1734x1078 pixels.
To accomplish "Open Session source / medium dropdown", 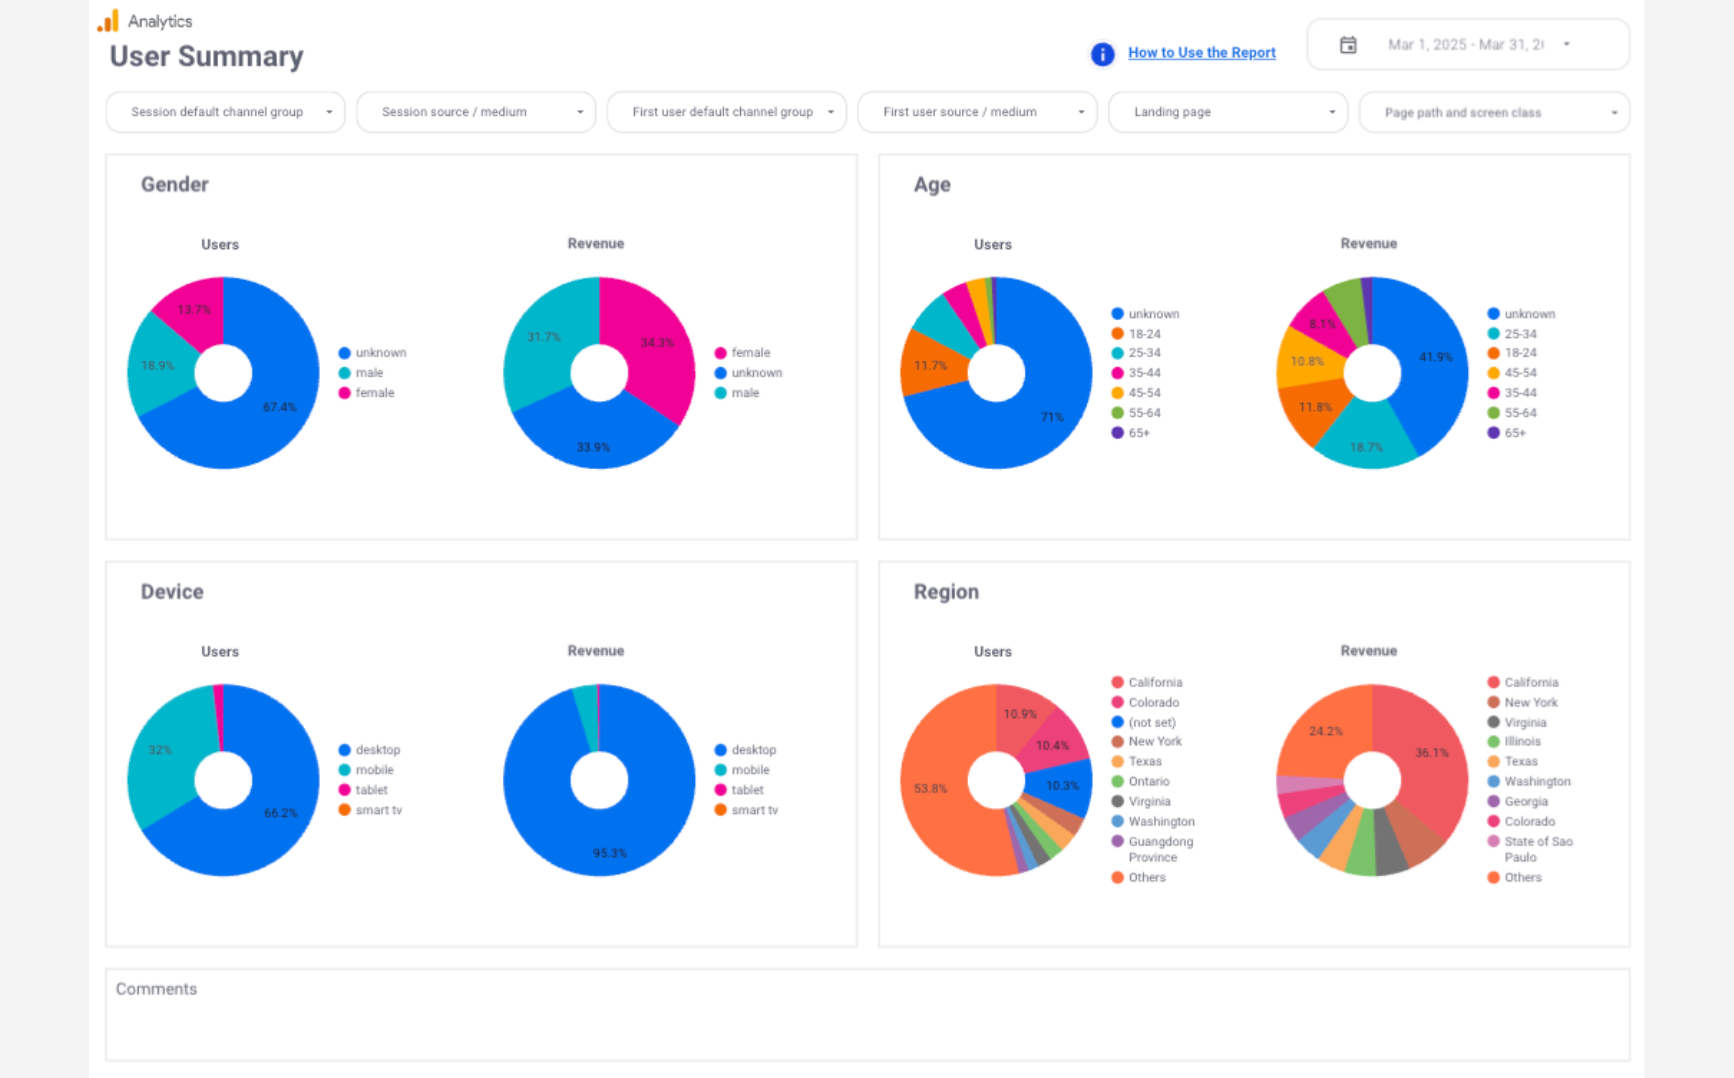I will (x=476, y=112).
